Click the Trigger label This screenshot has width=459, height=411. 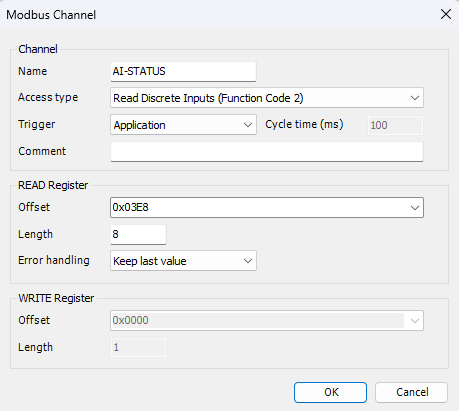coord(37,124)
